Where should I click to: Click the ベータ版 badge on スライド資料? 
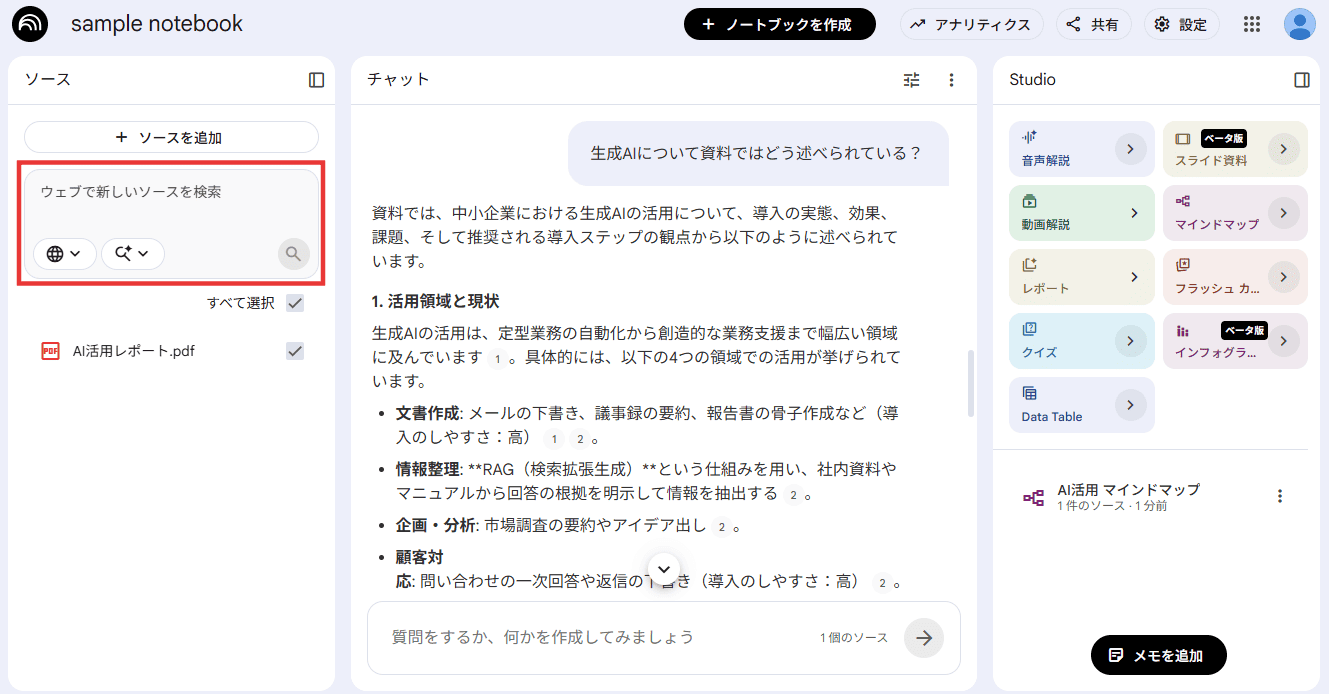pyautogui.click(x=1224, y=138)
